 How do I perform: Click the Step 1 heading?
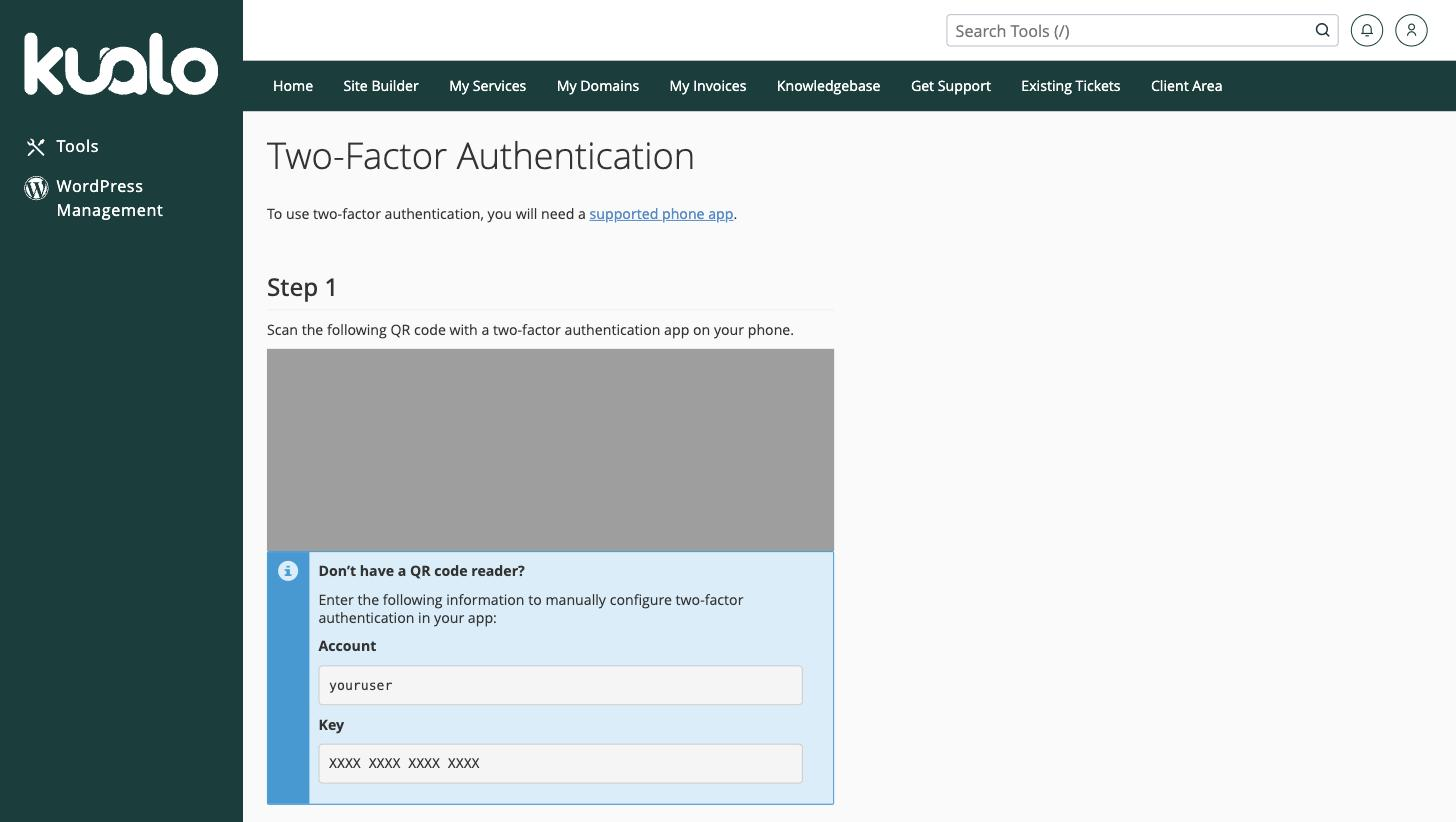(302, 288)
